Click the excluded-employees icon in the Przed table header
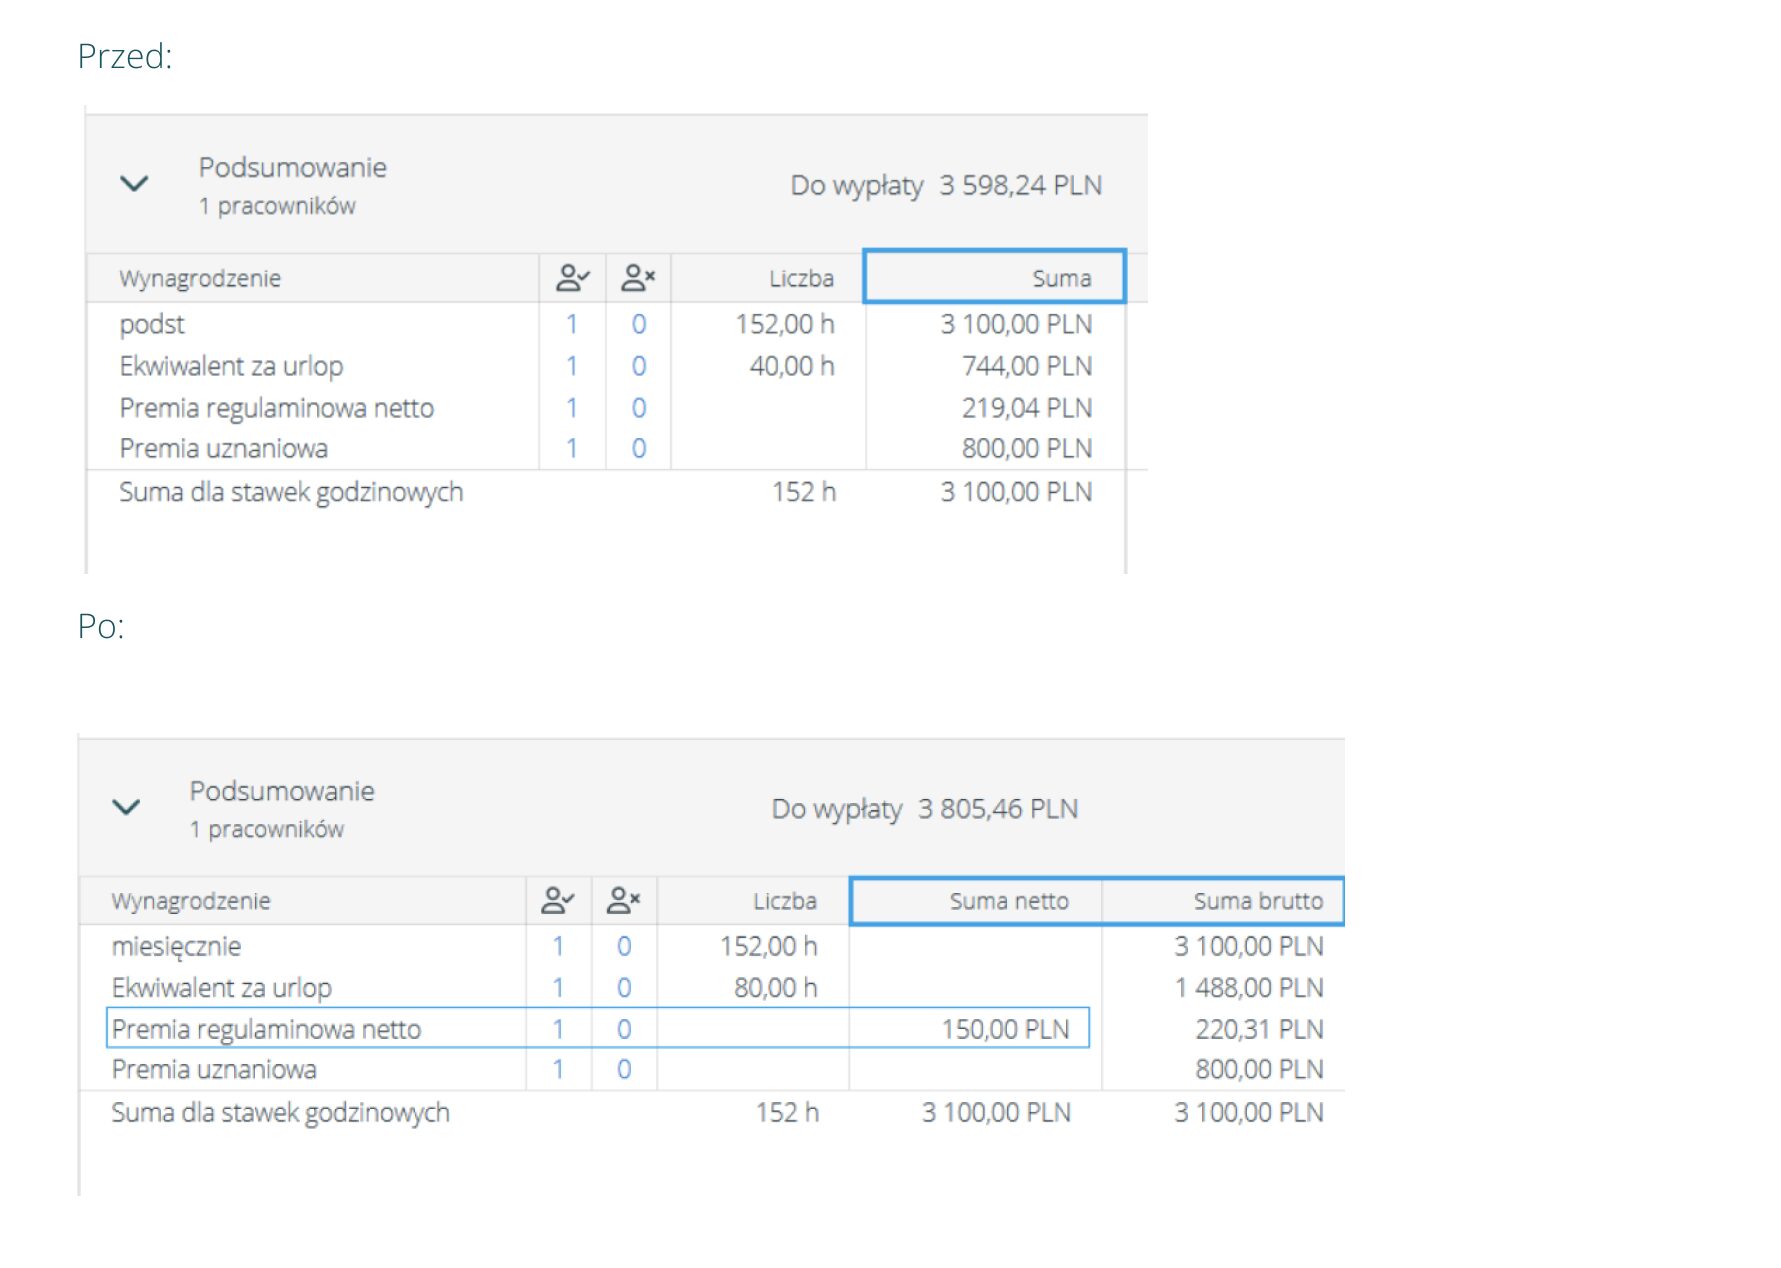Image resolution: width=1781 pixels, height=1268 pixels. (638, 278)
